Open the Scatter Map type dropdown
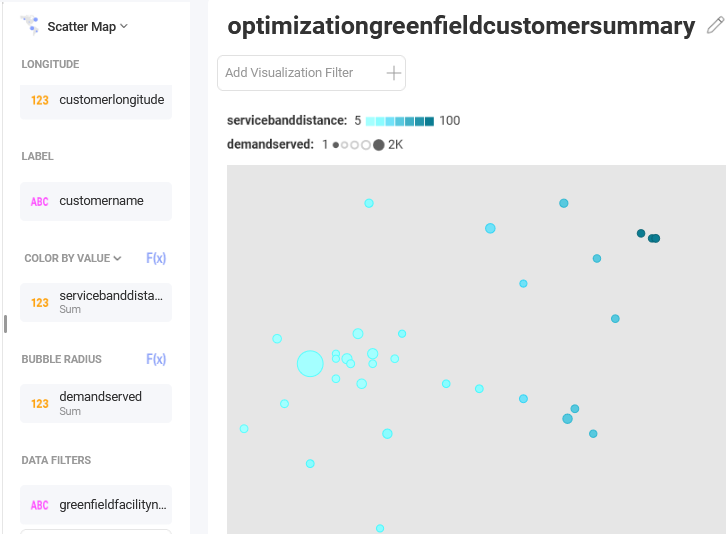The height and width of the screenshot is (534, 726). [x=87, y=27]
